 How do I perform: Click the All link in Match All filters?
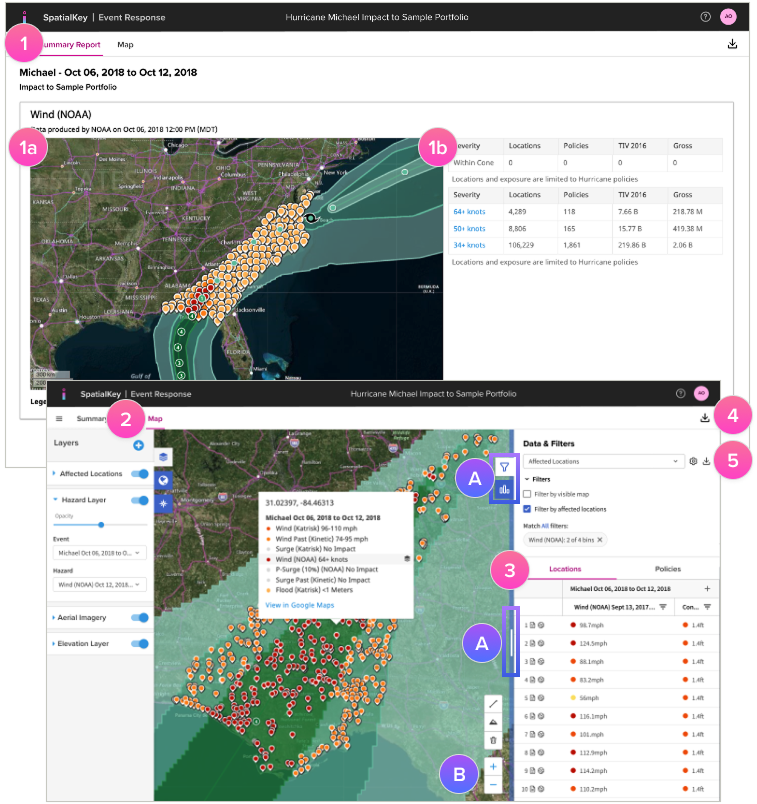coord(545,526)
